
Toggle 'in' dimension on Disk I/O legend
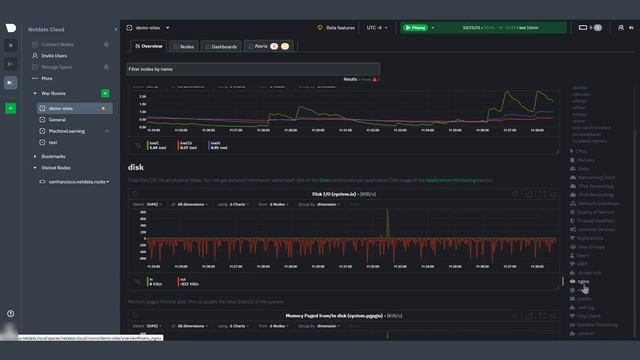pos(155,282)
